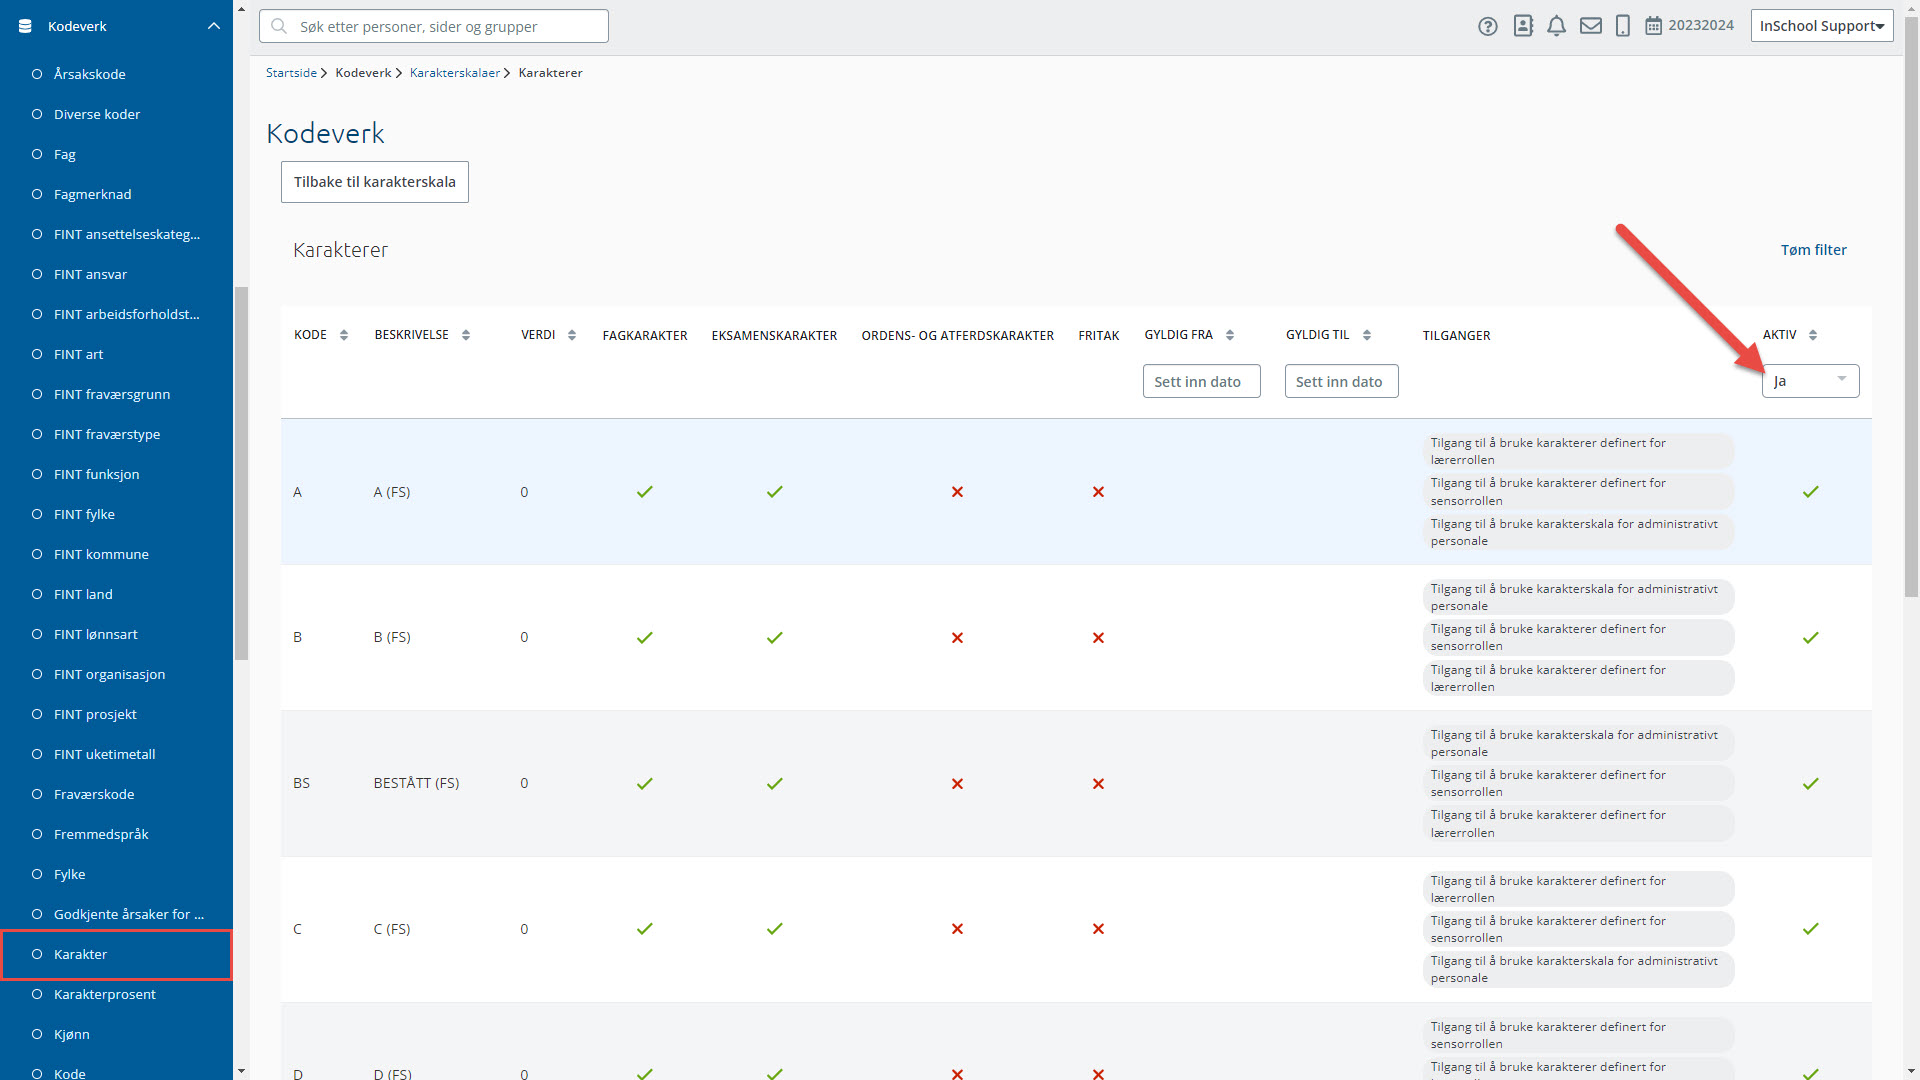Click the search field for personer, sider og grupper
Screen dimensions: 1920x1080
tap(434, 26)
